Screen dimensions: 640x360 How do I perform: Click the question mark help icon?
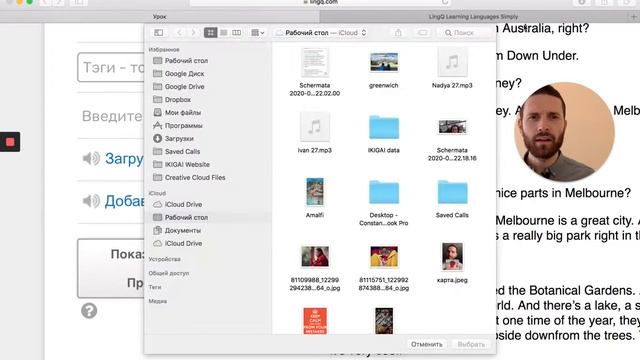coord(89,311)
